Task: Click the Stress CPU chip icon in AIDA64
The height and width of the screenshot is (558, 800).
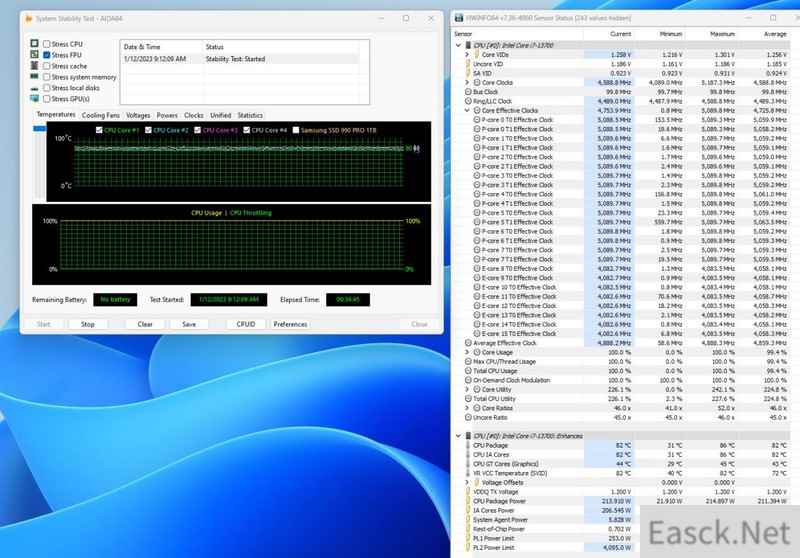Action: [34, 43]
